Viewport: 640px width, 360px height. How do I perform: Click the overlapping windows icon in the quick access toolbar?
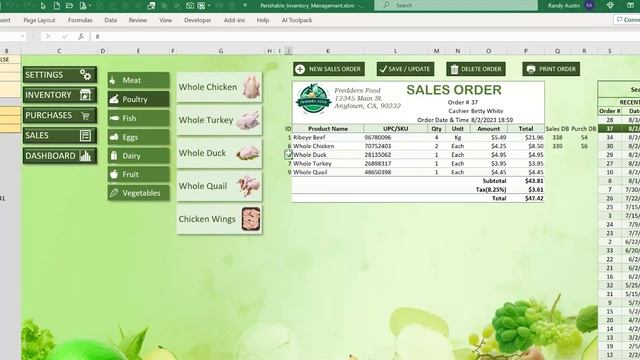(x=151, y=6)
